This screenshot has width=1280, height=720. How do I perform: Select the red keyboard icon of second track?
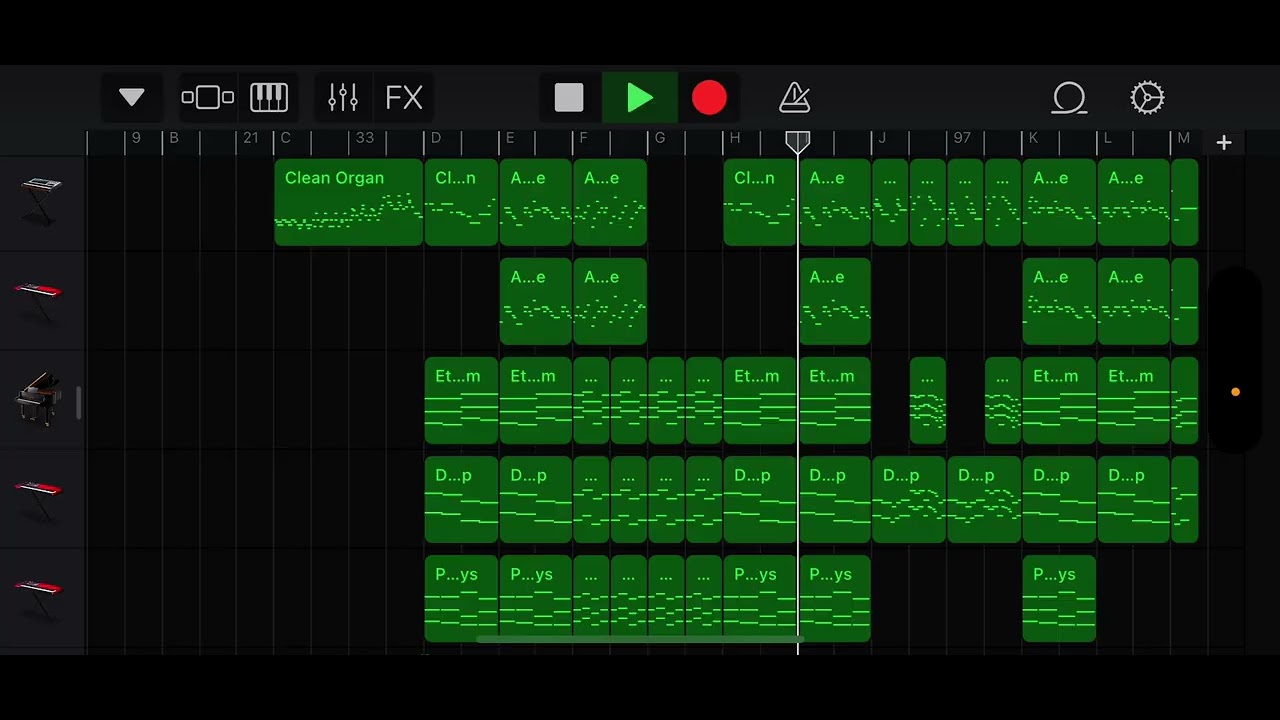40,300
